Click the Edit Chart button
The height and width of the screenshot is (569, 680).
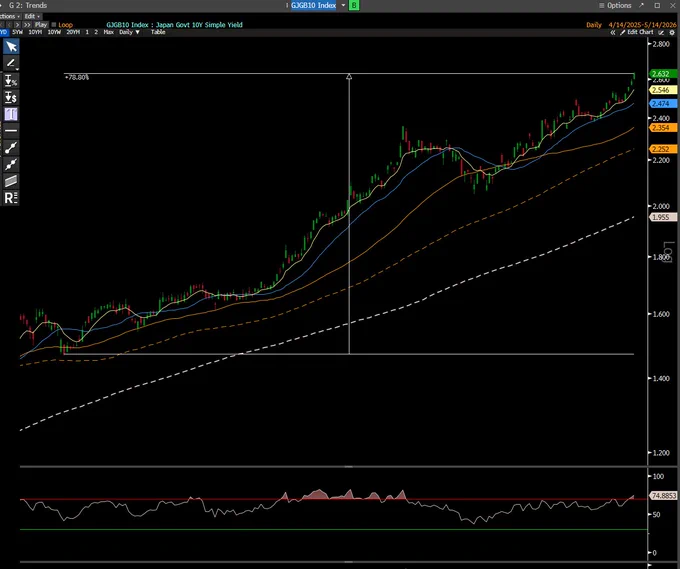pos(636,33)
